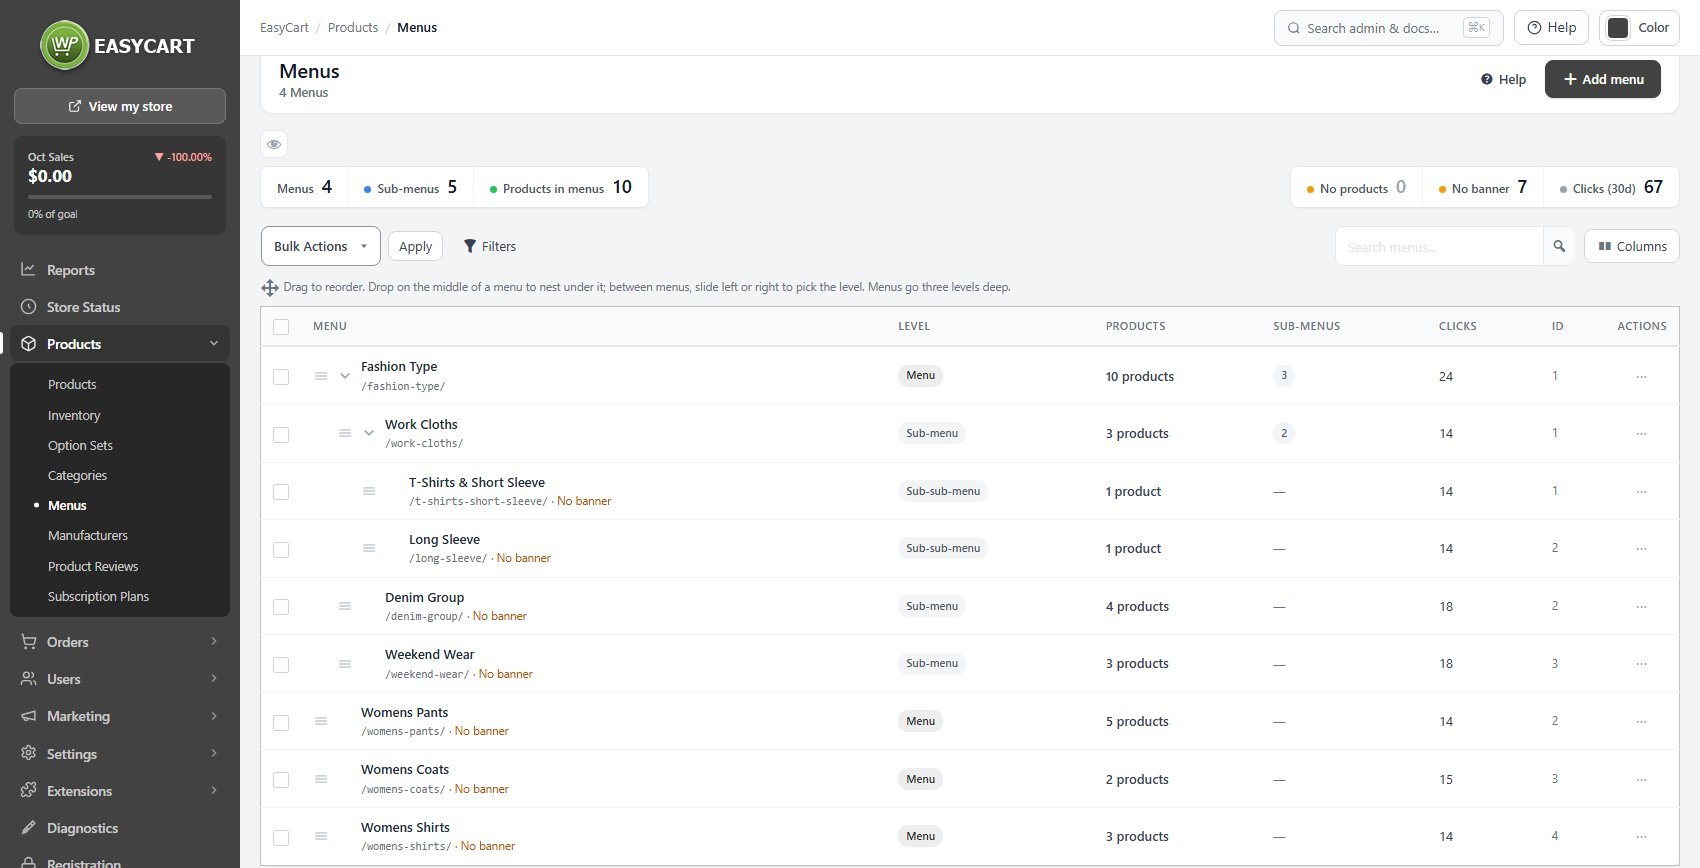Click the Diagnostics icon in sidebar
This screenshot has height=868, width=1700.
click(x=28, y=828)
